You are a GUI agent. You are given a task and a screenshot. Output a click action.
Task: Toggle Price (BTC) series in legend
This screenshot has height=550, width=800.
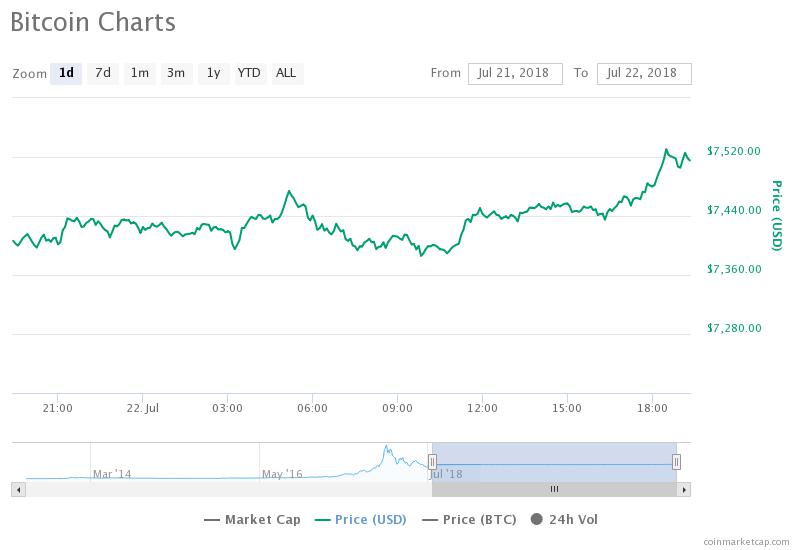click(468, 520)
